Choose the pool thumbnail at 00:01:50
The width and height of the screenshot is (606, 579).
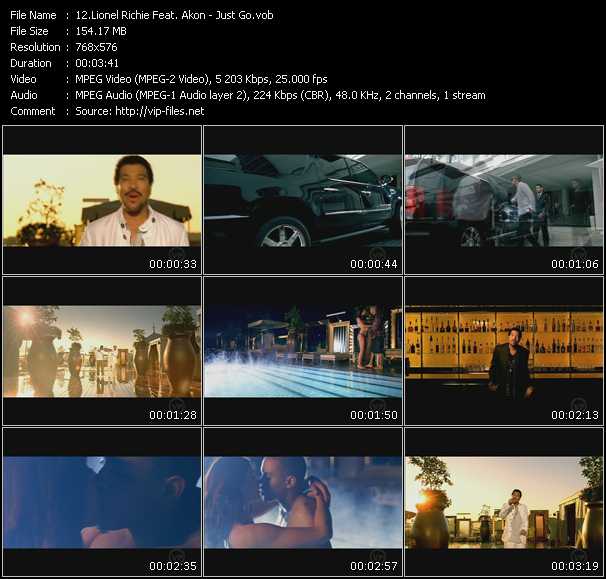click(303, 351)
